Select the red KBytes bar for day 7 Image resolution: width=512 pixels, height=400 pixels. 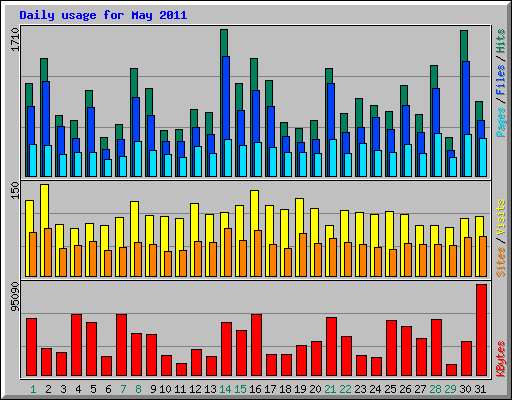121,345
